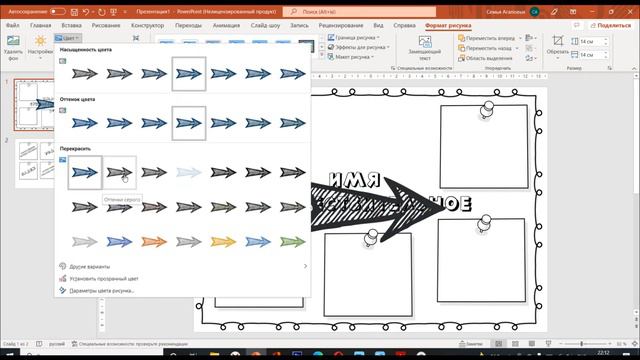Open the comments icon near Share
The image size is (640, 360).
point(577,25)
